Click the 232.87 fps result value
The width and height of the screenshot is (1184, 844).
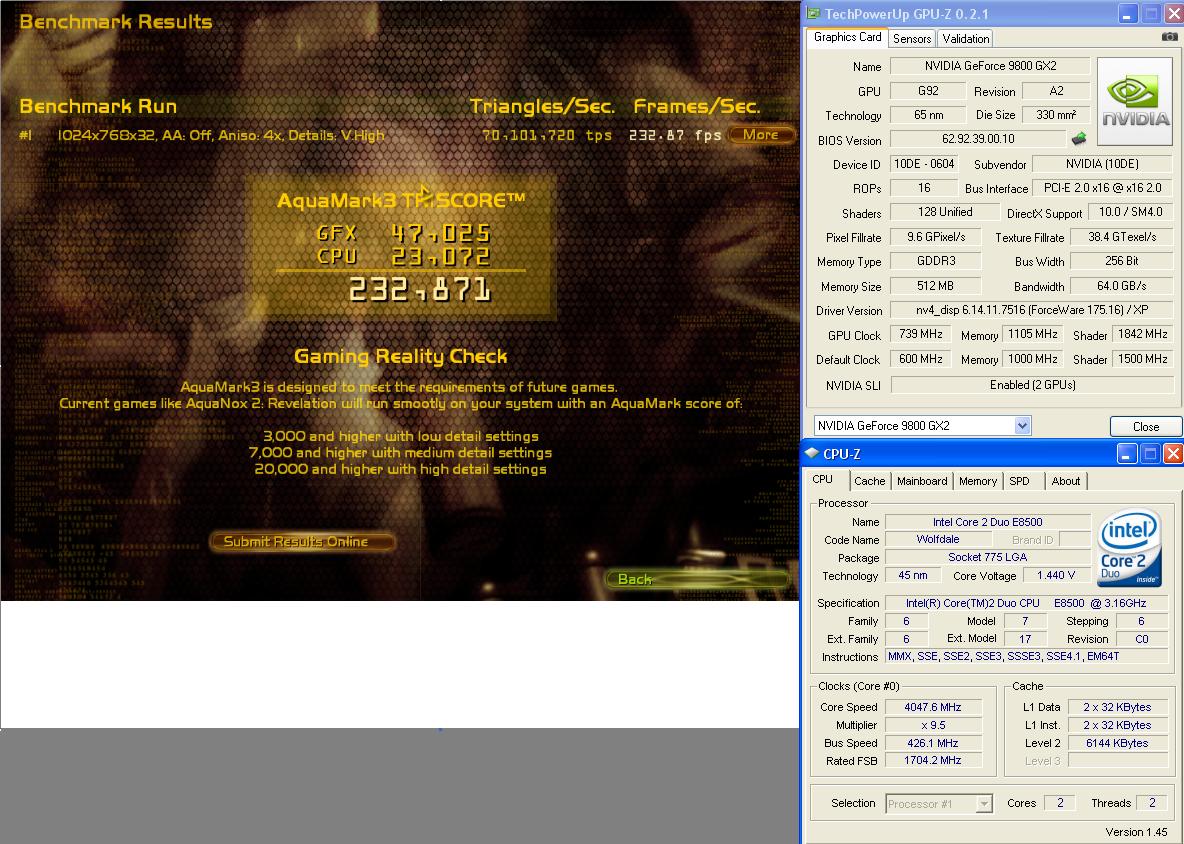click(x=674, y=135)
